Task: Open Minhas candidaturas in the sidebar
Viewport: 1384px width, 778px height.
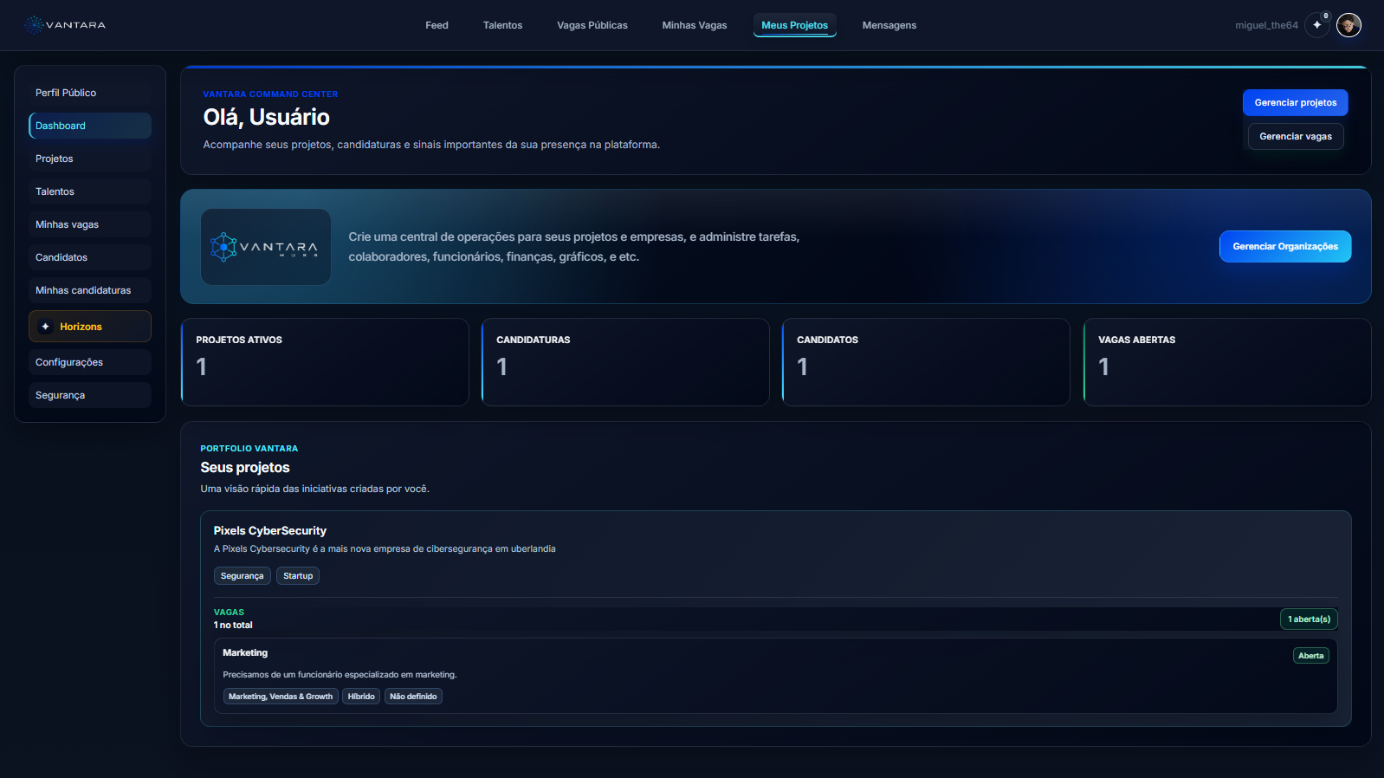Action: pyautogui.click(x=90, y=291)
